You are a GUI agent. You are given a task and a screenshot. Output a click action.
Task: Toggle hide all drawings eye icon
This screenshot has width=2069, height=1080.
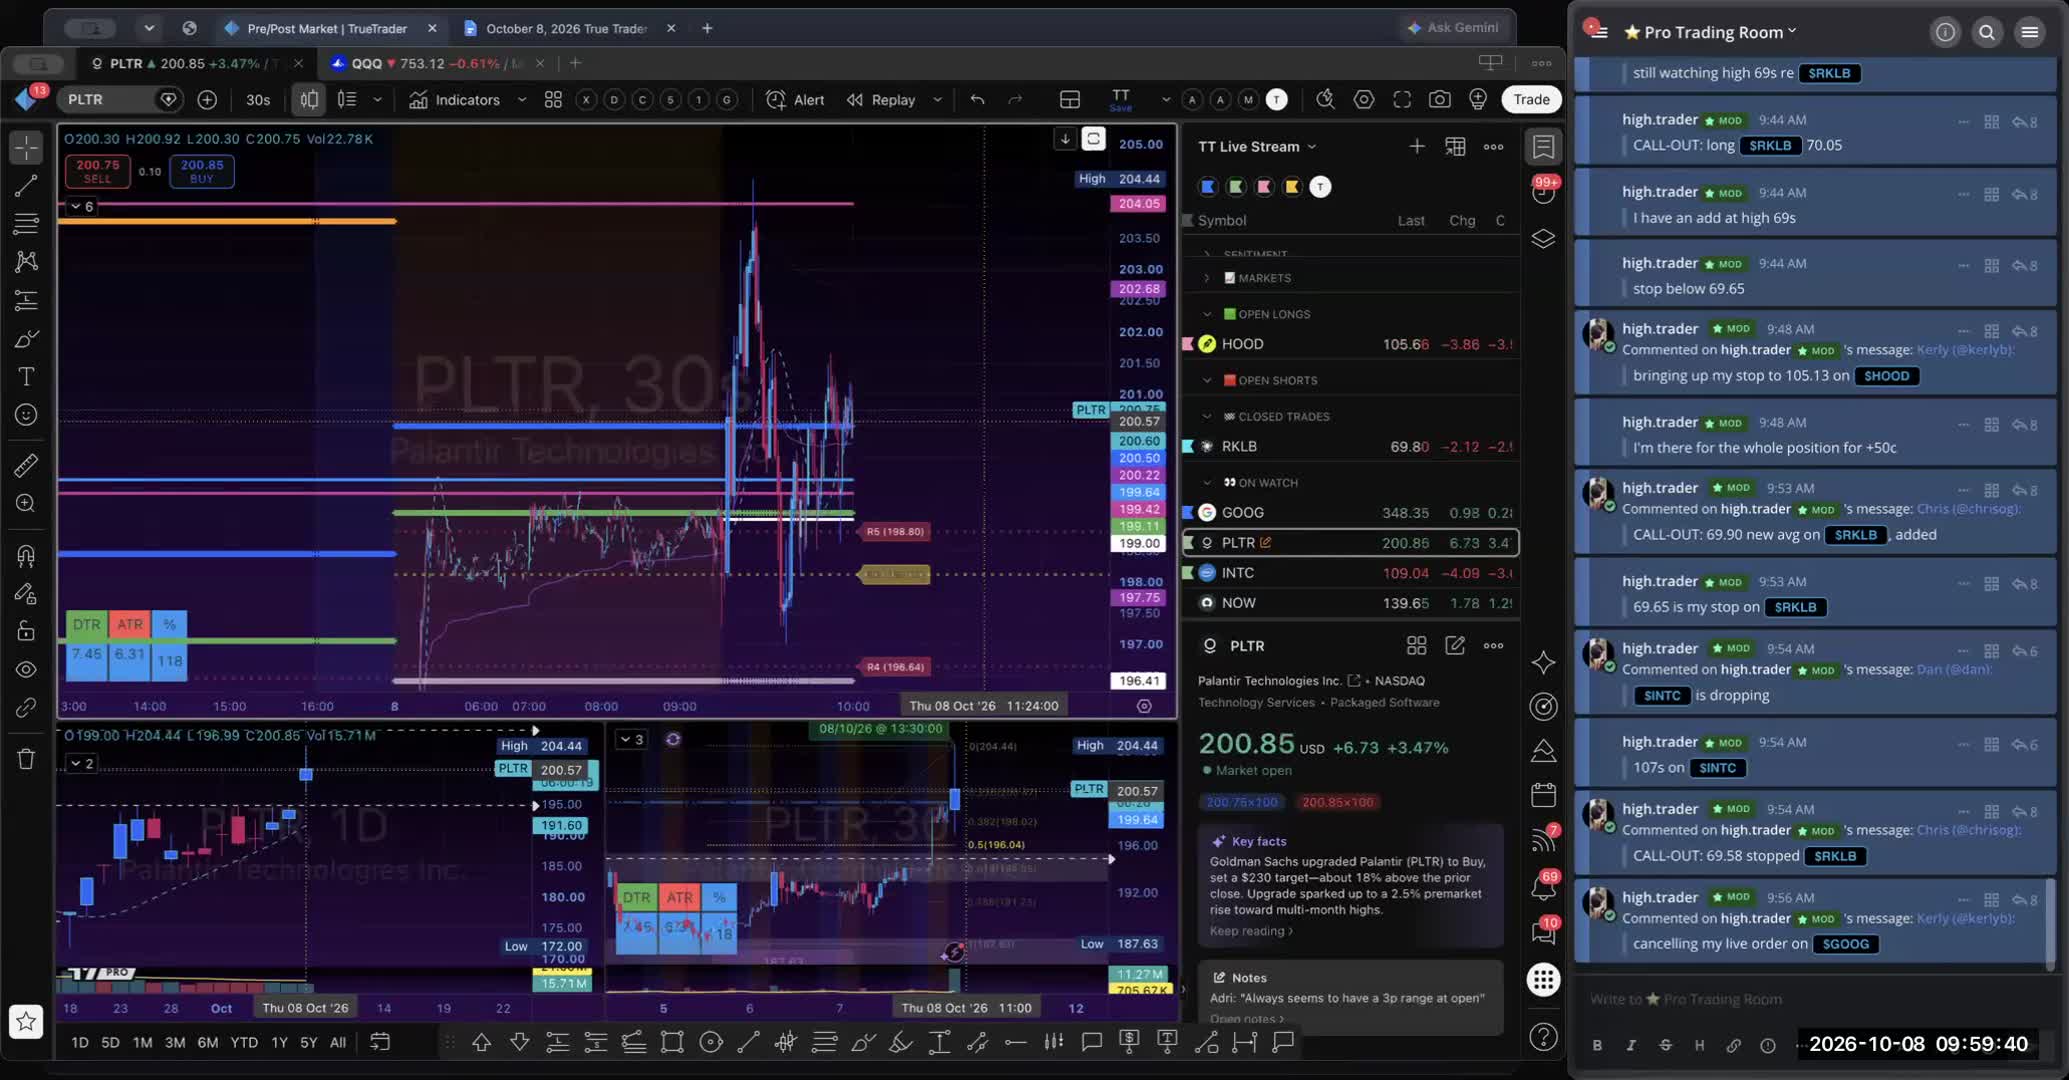point(26,669)
